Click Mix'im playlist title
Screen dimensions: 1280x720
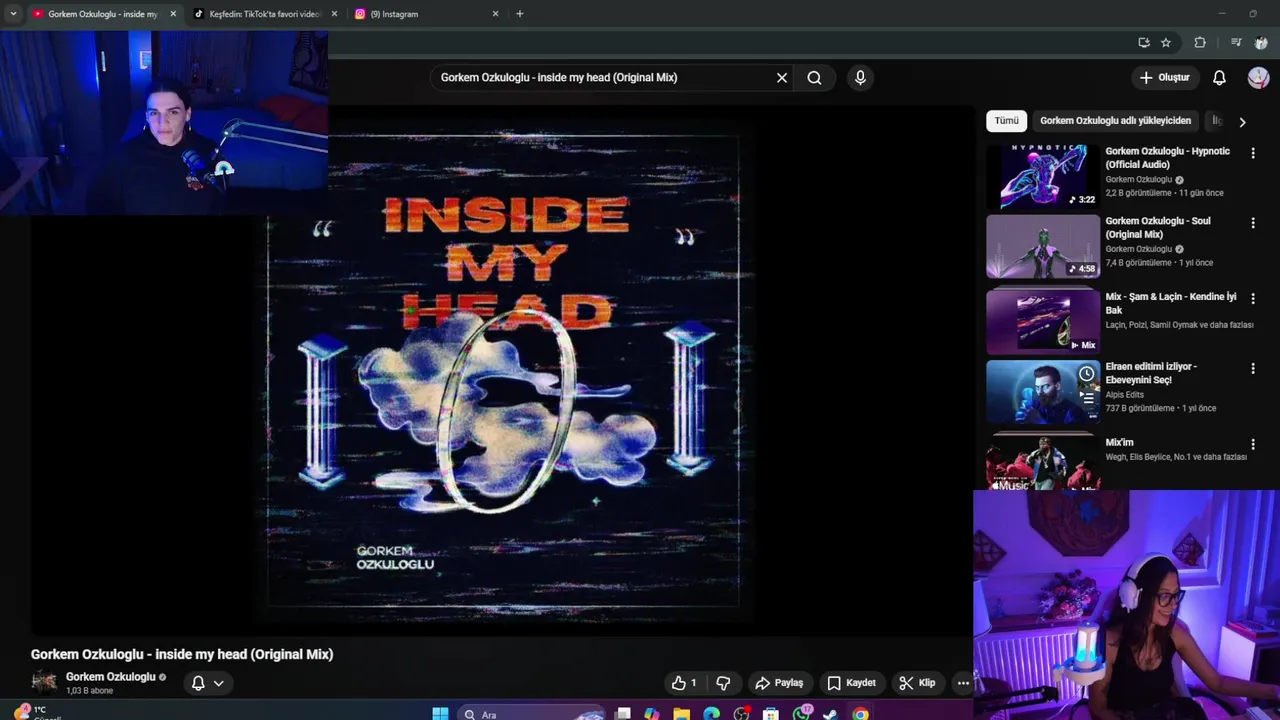click(x=1119, y=442)
